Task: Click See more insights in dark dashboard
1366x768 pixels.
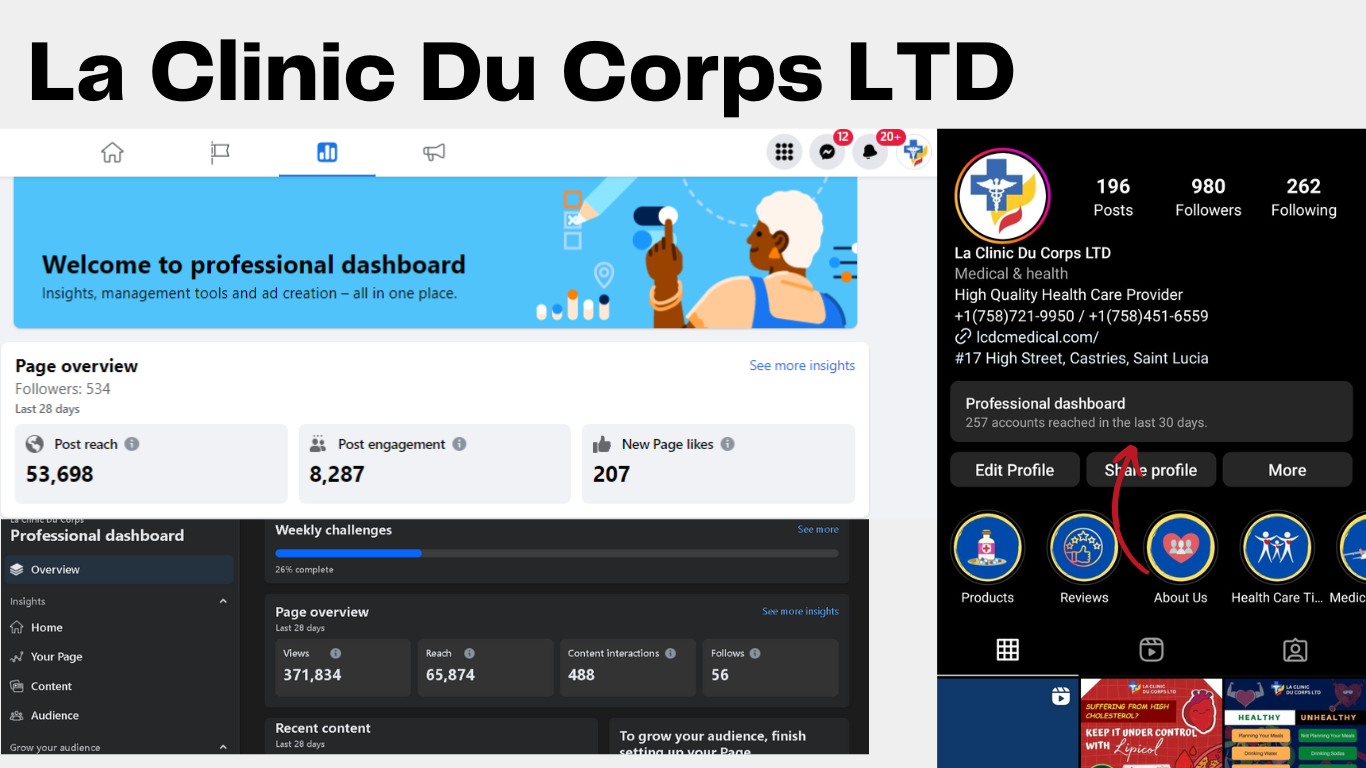Action: click(x=800, y=612)
